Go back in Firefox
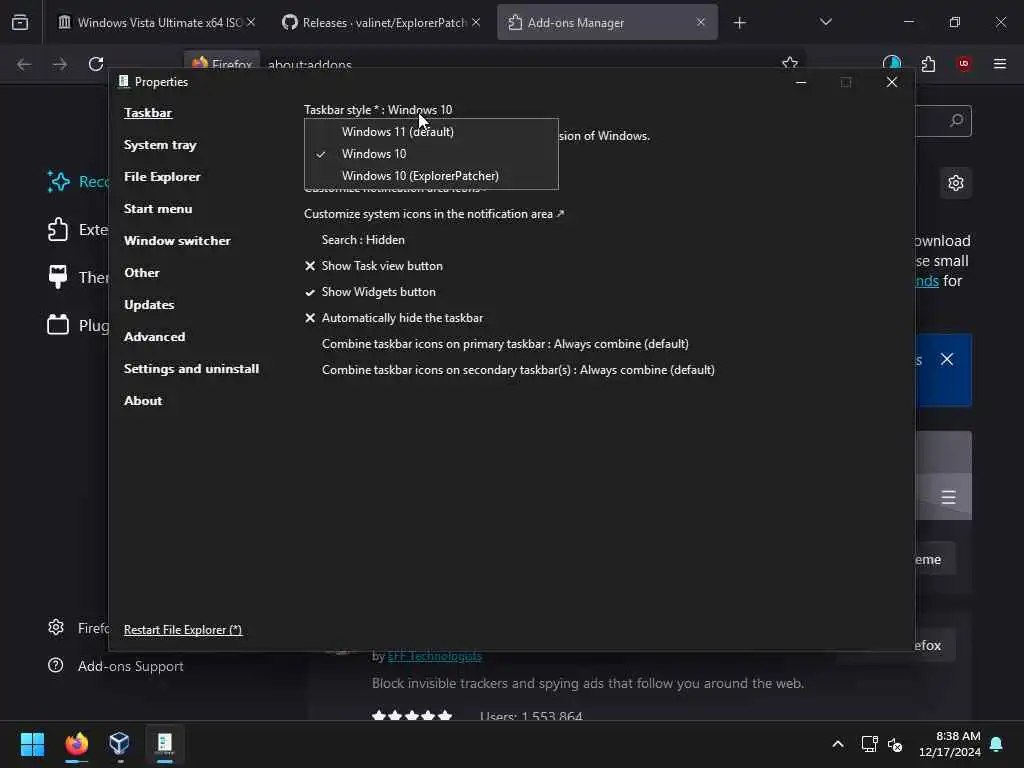 coord(24,64)
